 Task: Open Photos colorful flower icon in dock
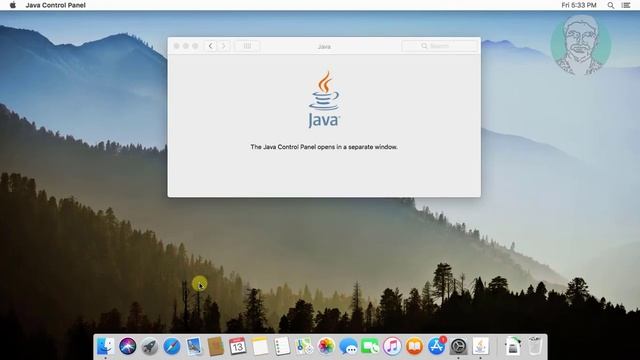pyautogui.click(x=326, y=347)
